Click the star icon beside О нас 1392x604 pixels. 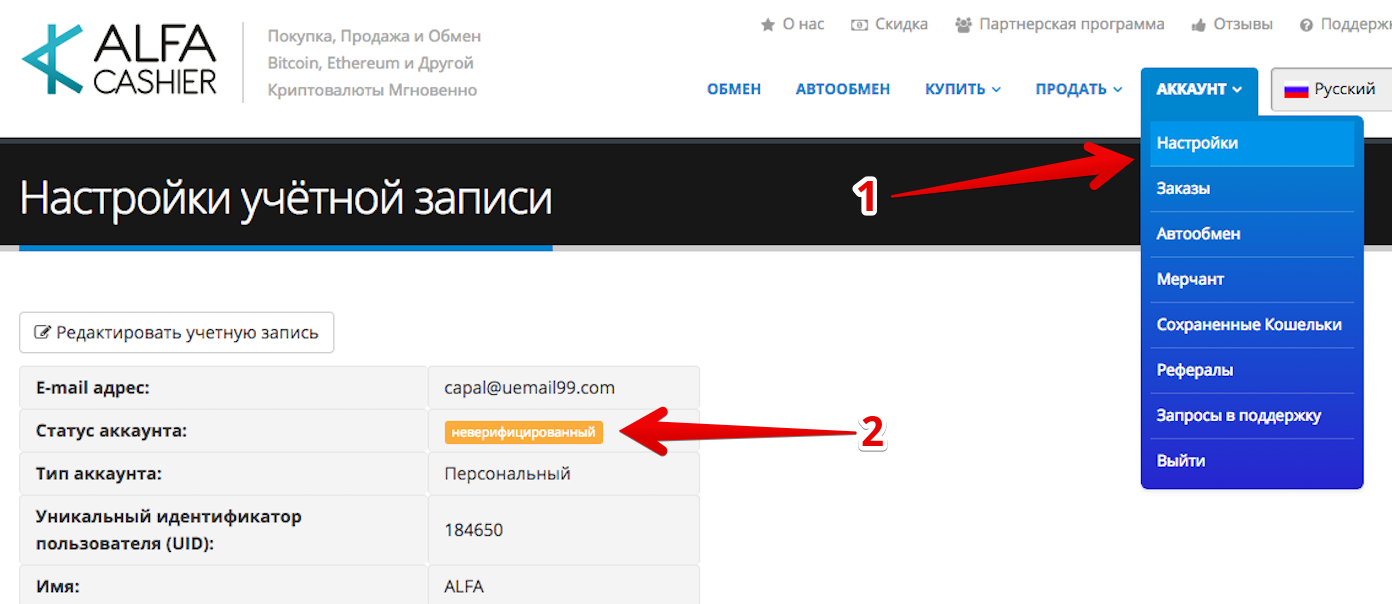click(768, 25)
